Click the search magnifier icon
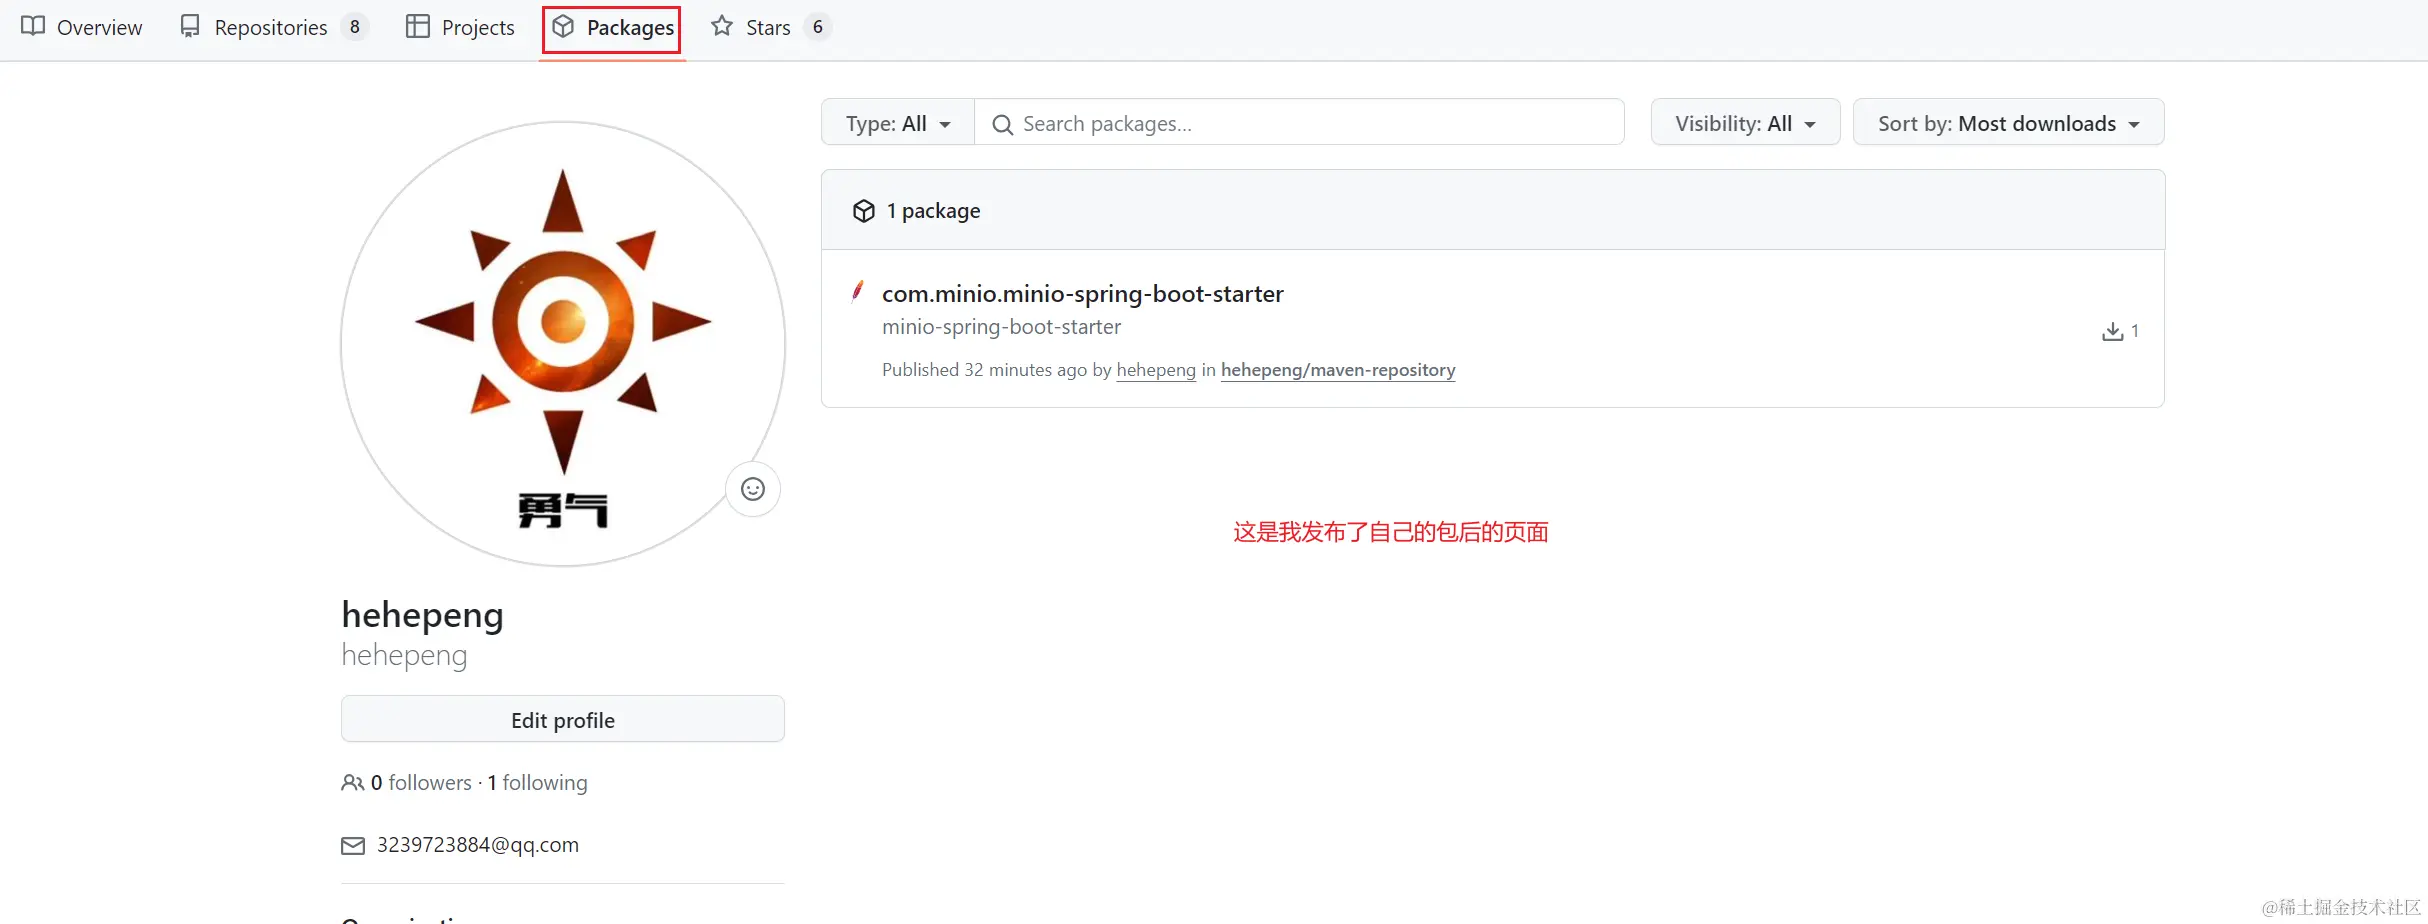This screenshot has width=2428, height=924. 1002,124
